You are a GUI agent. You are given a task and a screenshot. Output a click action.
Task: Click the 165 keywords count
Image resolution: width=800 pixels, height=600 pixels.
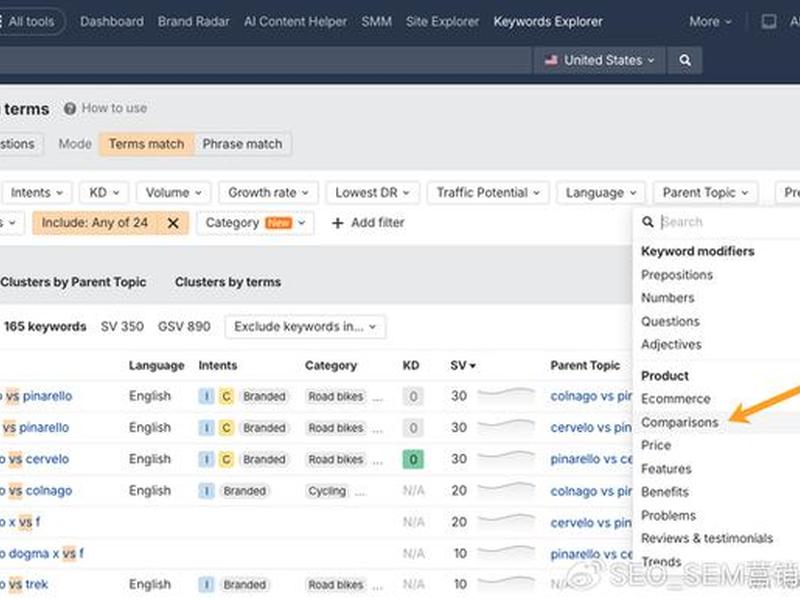coord(45,327)
